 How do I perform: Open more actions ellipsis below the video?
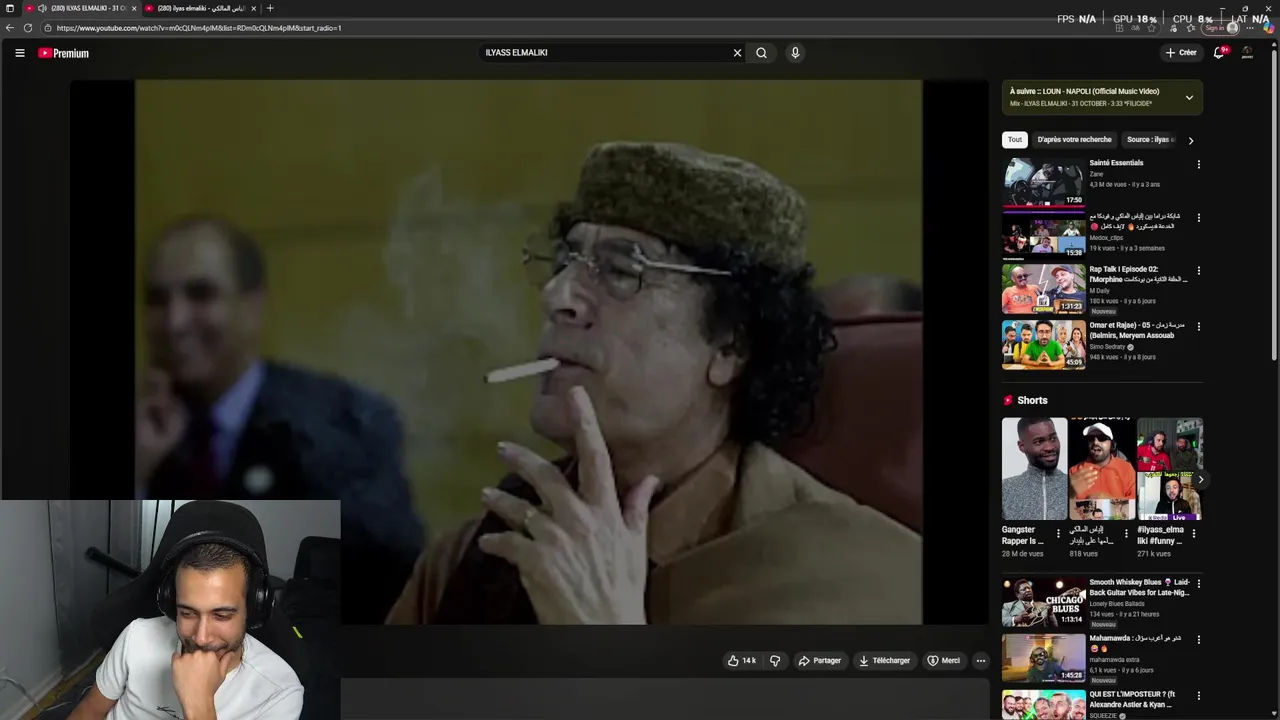pos(981,661)
